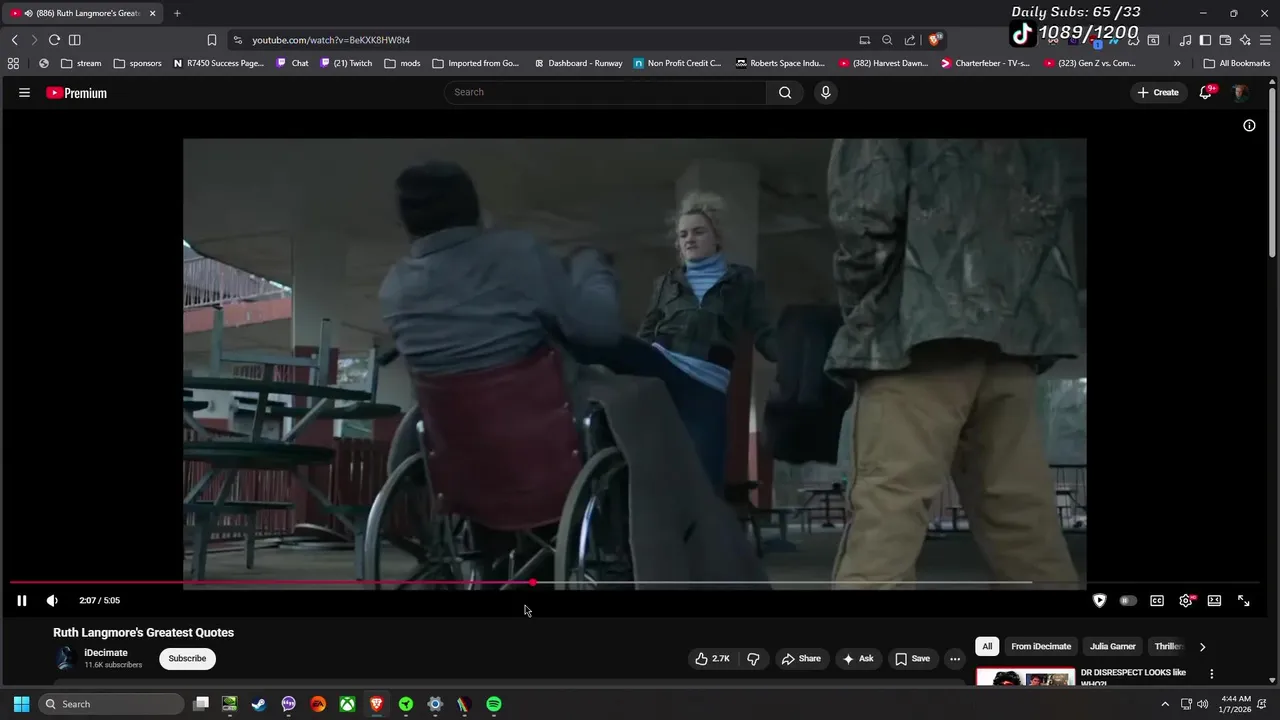Screen dimensions: 1280x720
Task: Click the address bar URL
Action: [x=331, y=40]
